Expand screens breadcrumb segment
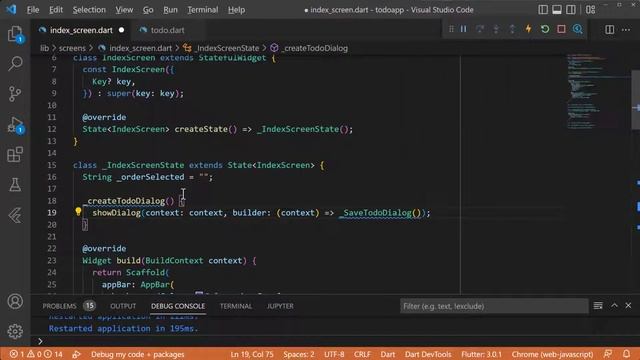640x360 pixels. coord(72,48)
